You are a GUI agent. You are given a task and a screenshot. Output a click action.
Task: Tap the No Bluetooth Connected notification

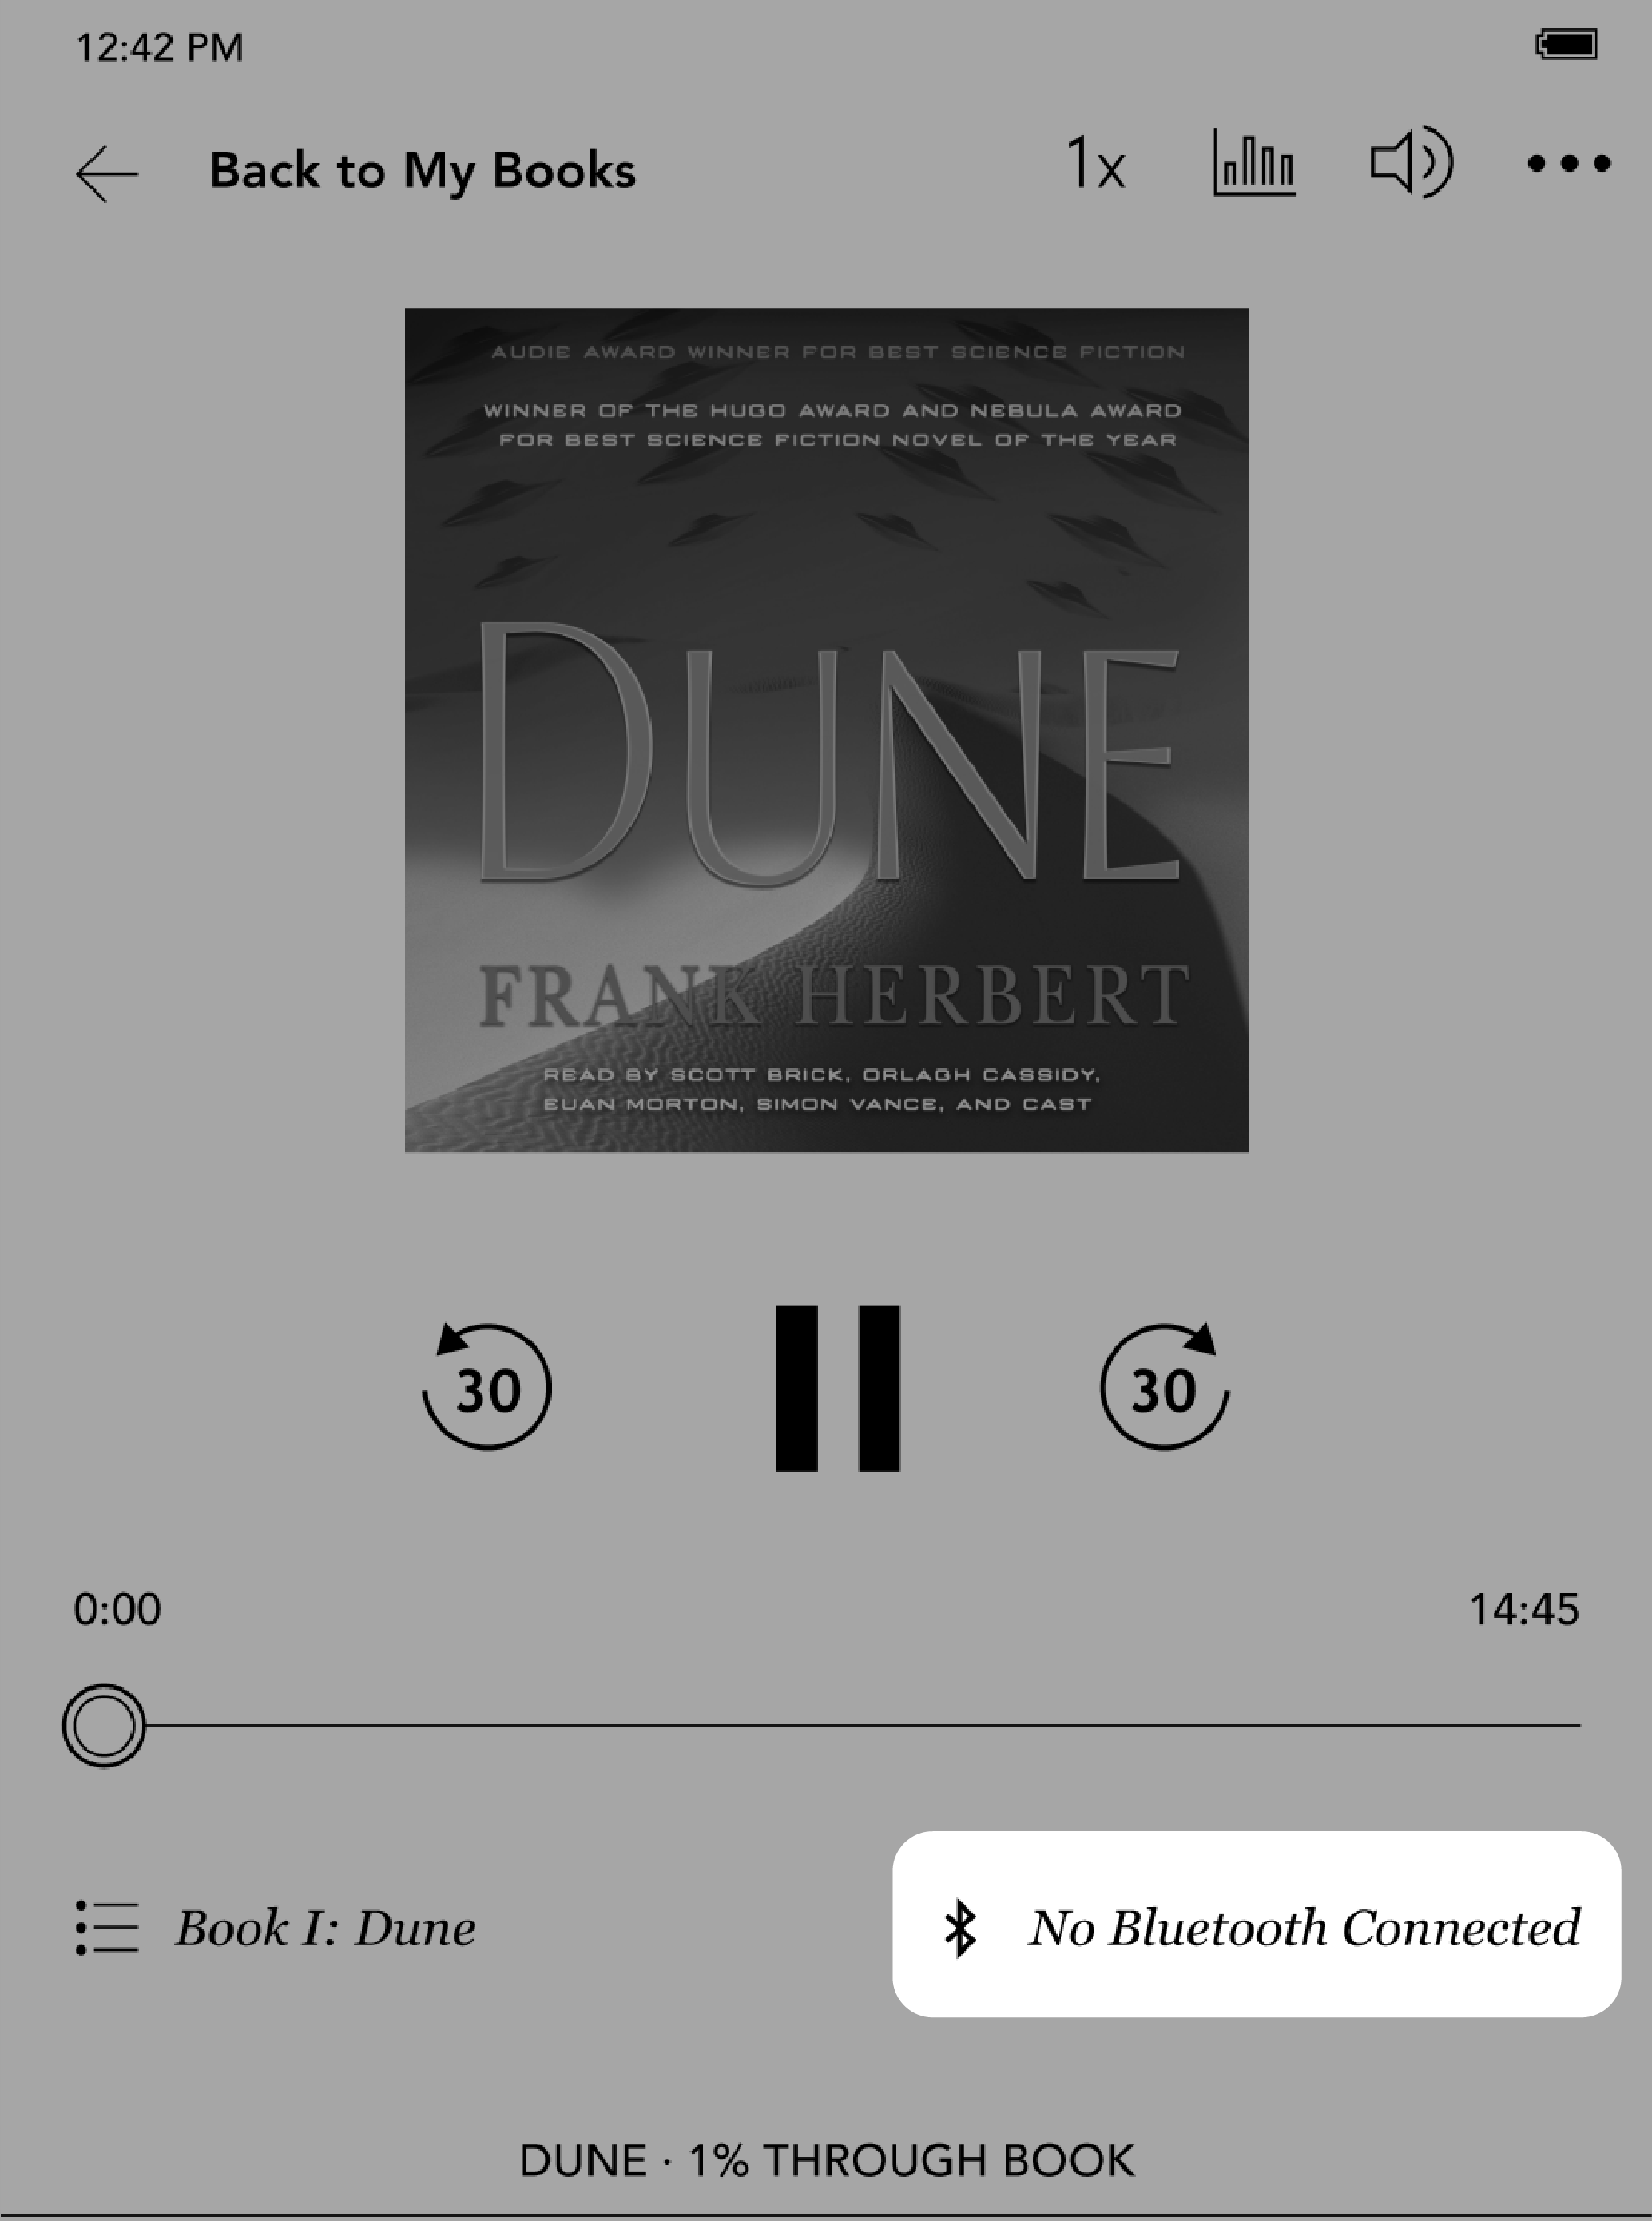point(1255,1926)
